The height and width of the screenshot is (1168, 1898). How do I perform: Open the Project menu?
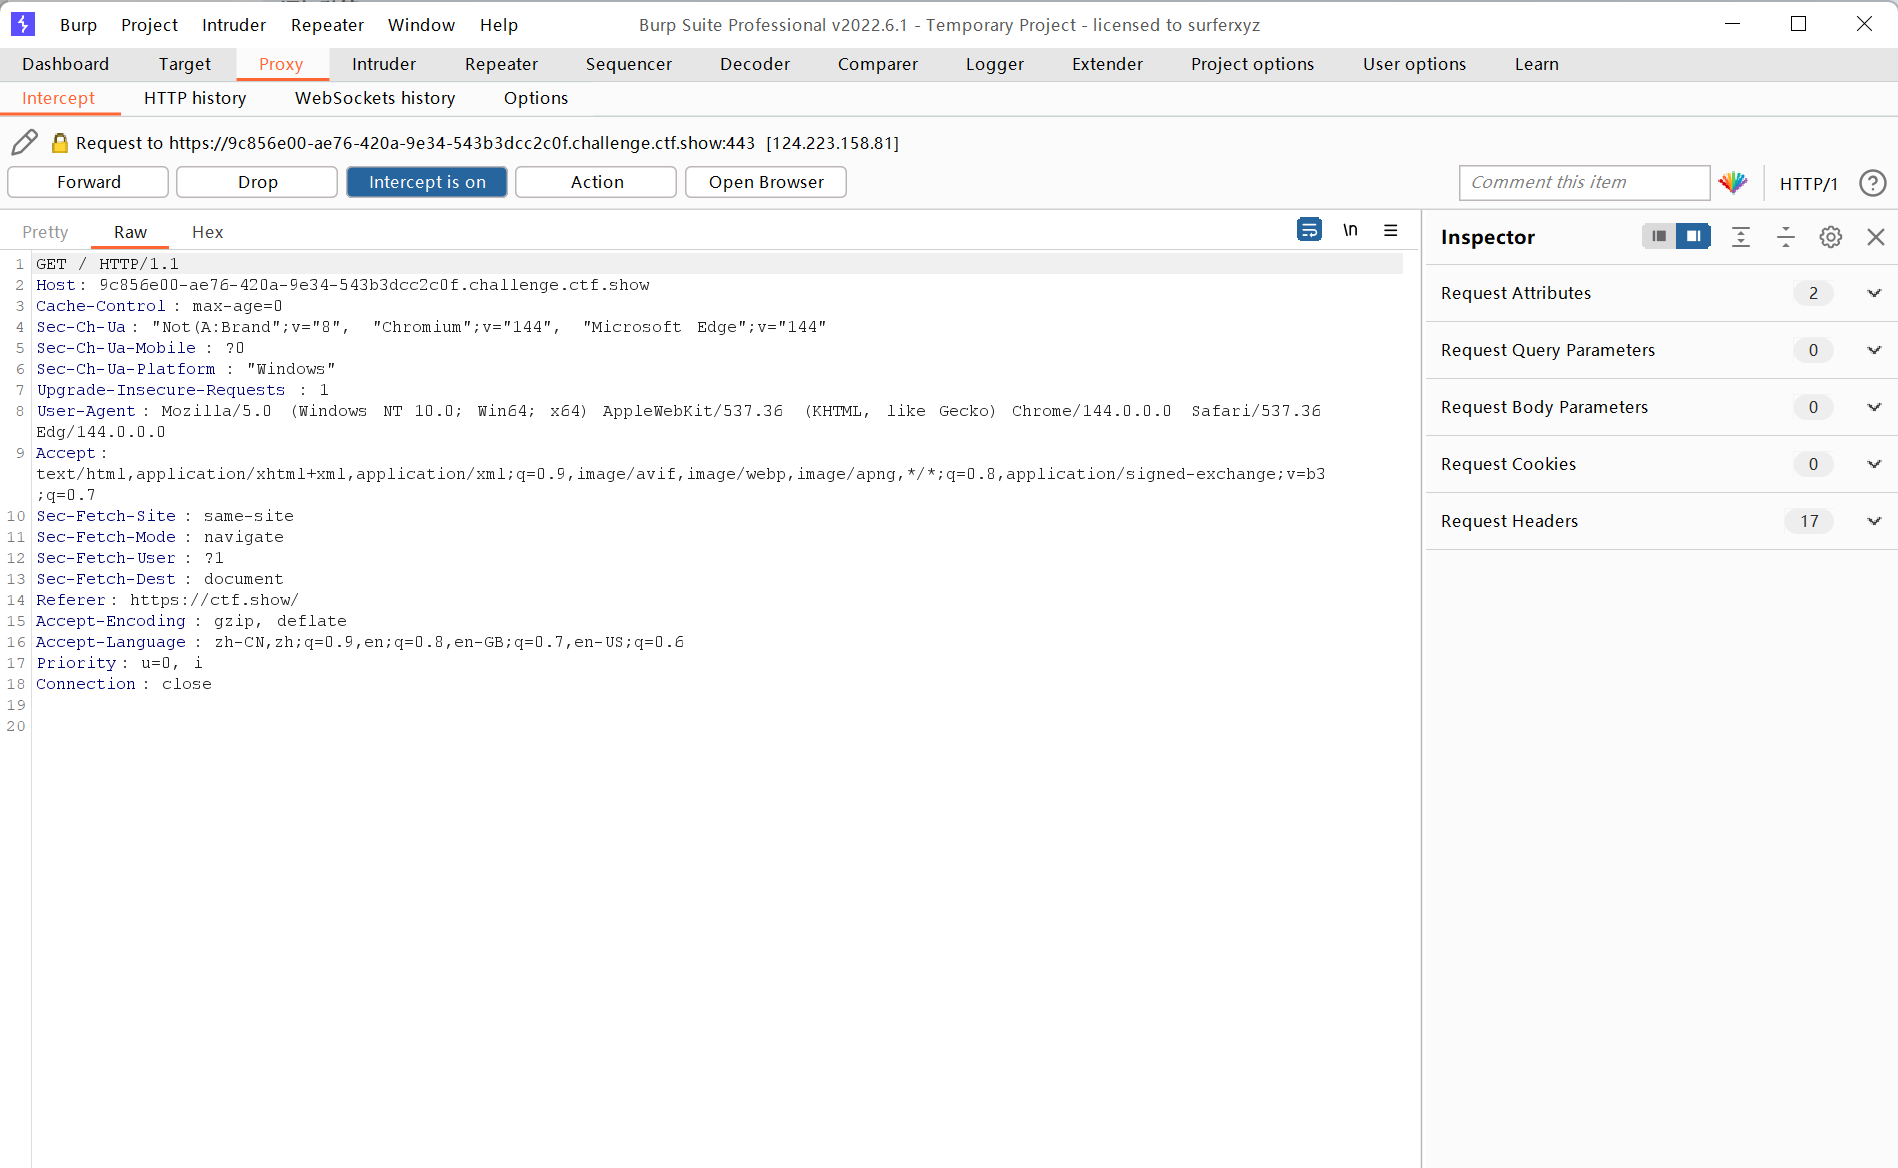pos(149,25)
